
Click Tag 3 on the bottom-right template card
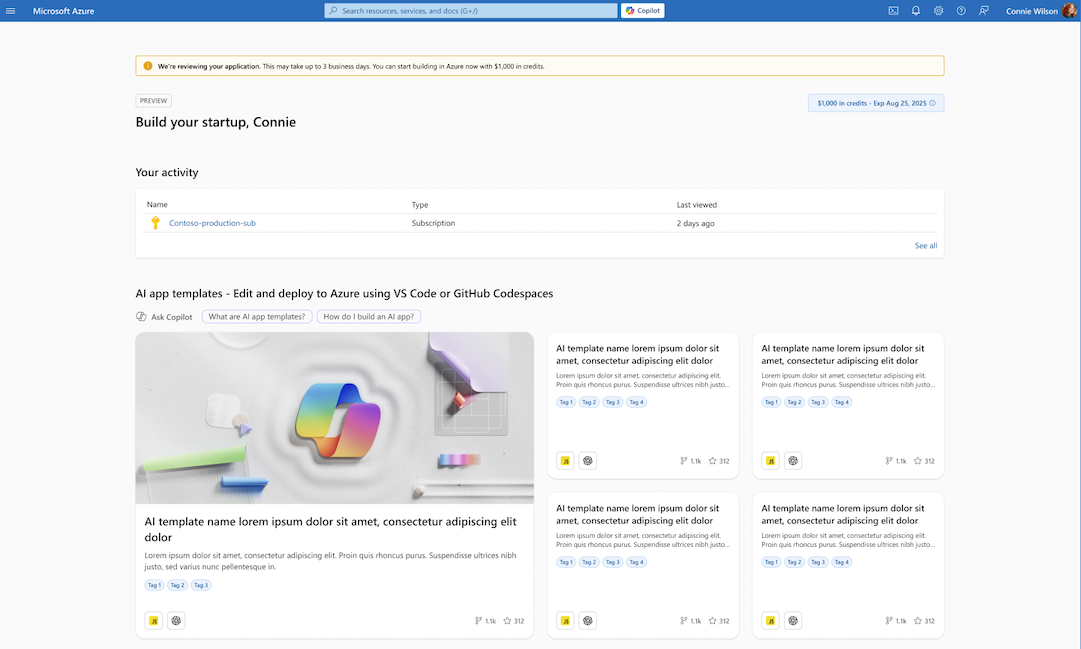(x=818, y=562)
